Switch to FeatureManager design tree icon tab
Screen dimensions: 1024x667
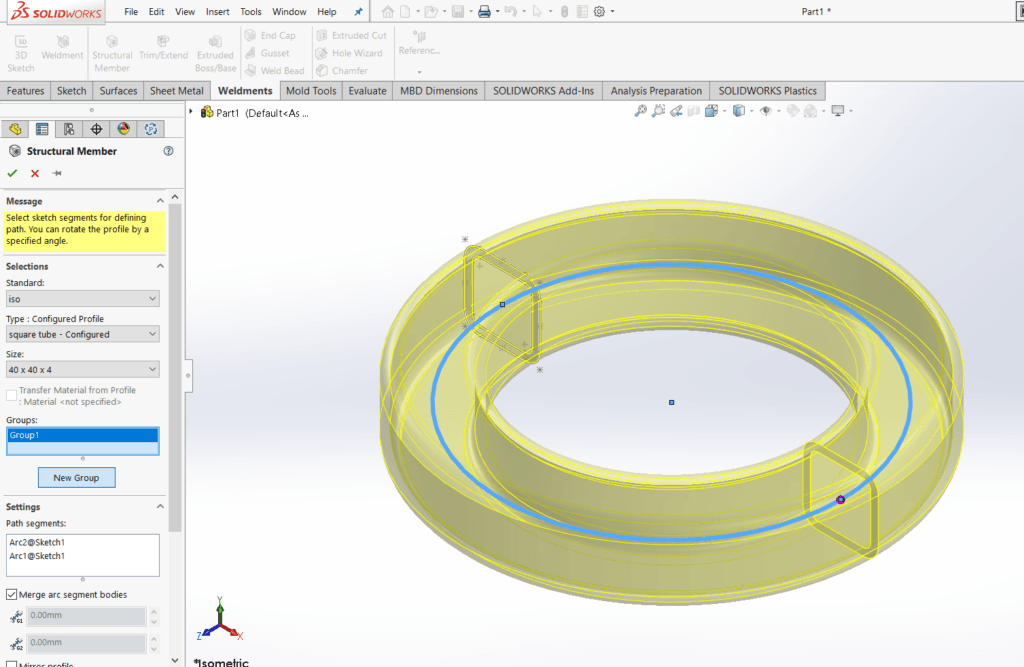(14, 129)
